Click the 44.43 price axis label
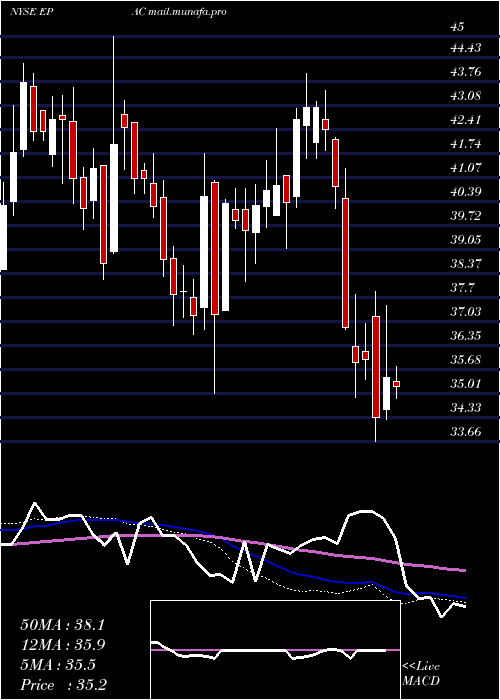 tap(466, 47)
